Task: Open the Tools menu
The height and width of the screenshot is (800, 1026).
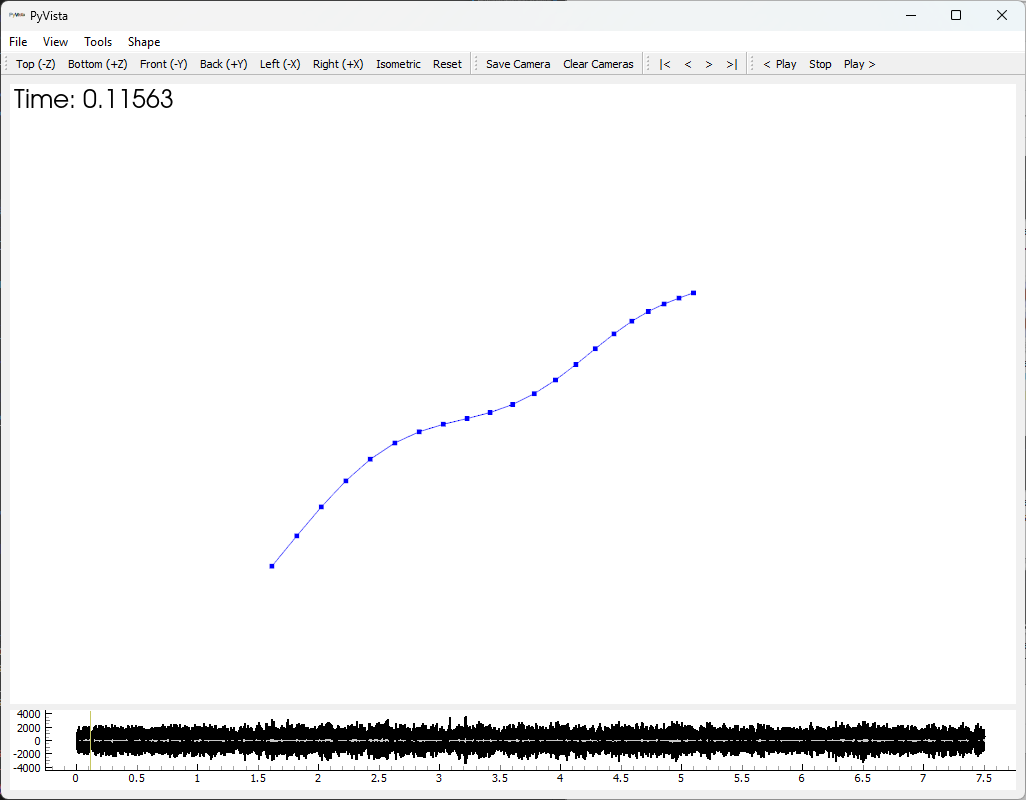Action: click(97, 41)
